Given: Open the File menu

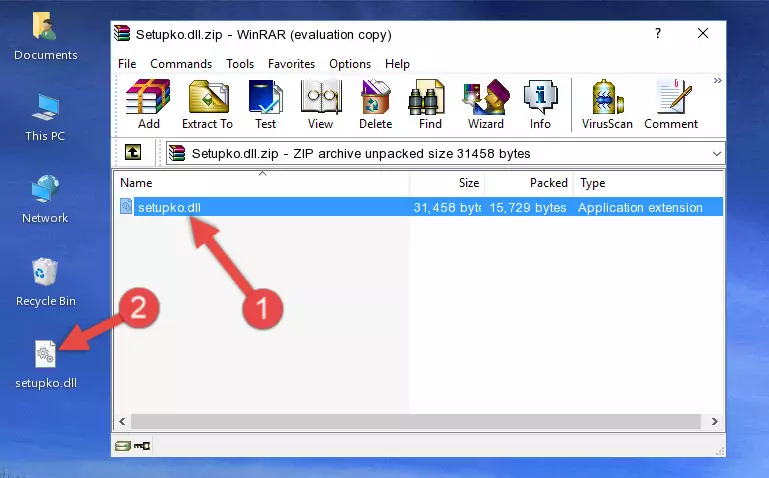Looking at the screenshot, I should click(127, 64).
